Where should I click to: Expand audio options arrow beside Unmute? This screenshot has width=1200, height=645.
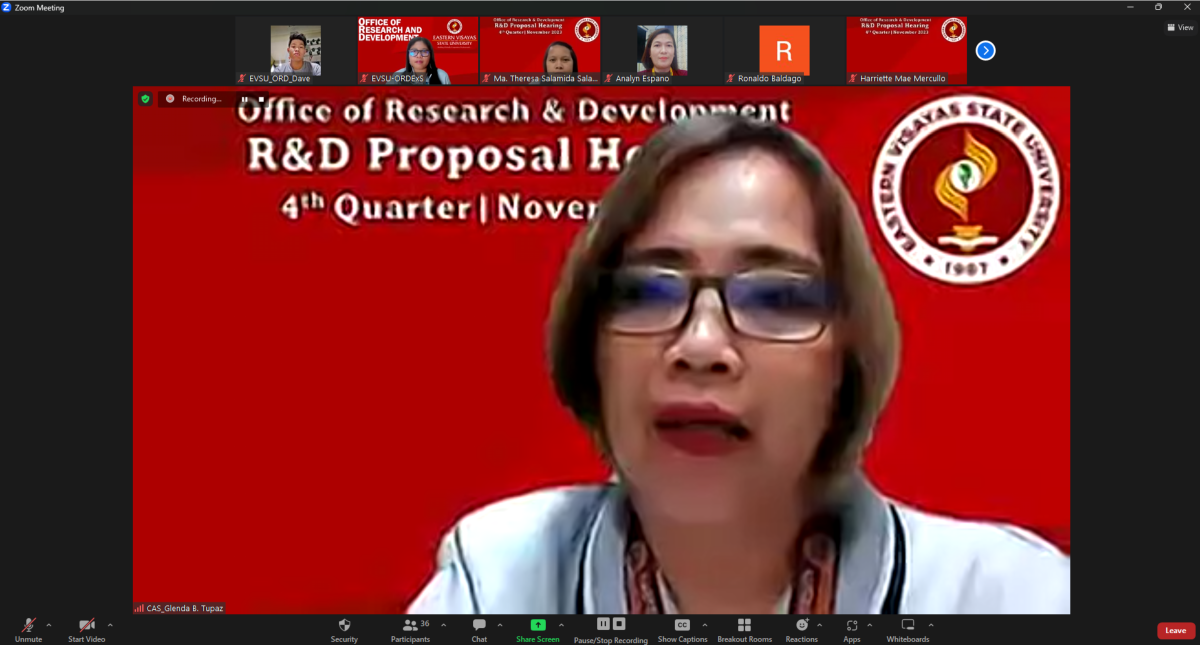(x=49, y=625)
